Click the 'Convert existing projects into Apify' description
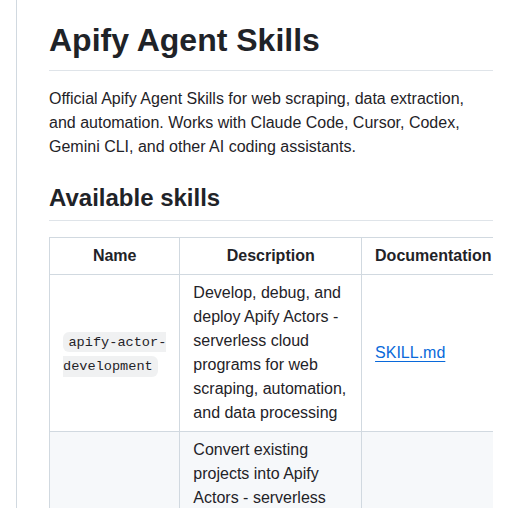Viewport: 524px width, 508px height. [259, 474]
